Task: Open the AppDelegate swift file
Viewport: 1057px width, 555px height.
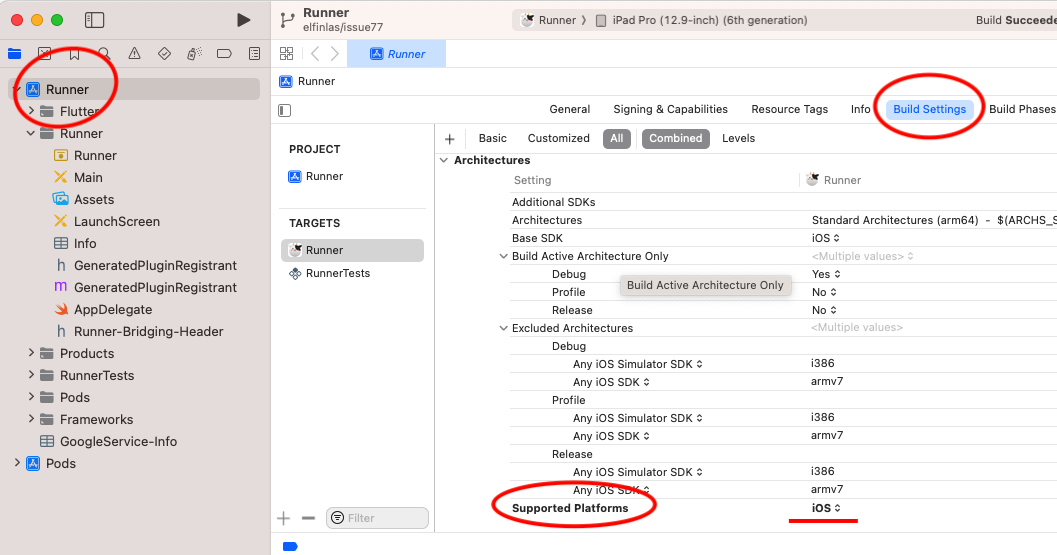Action: (x=103, y=310)
